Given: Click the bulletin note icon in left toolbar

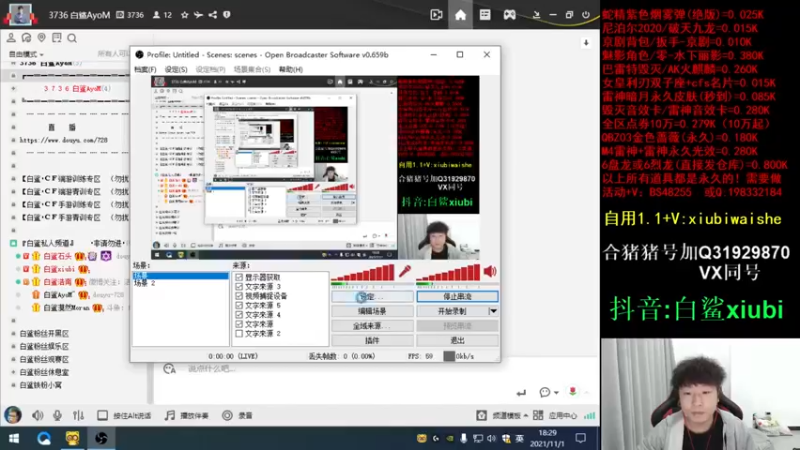Looking at the screenshot, I should (57, 38).
